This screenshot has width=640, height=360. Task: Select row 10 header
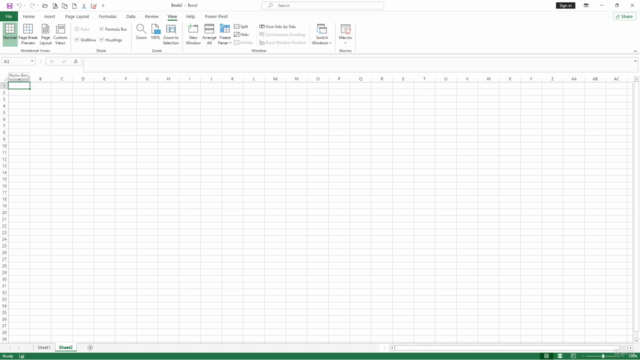pyautogui.click(x=4, y=146)
